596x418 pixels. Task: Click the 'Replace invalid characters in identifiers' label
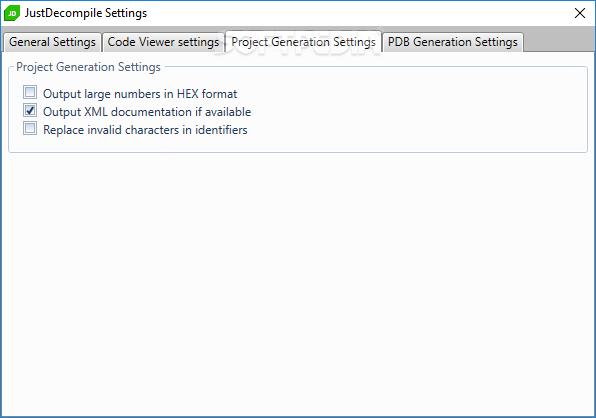click(145, 130)
